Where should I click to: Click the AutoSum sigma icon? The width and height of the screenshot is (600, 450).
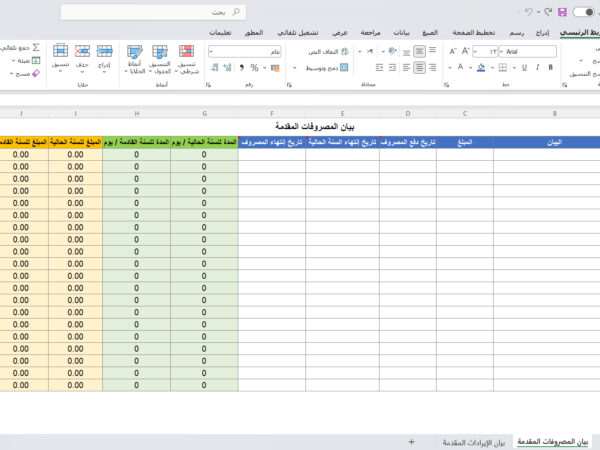pyautogui.click(x=37, y=47)
